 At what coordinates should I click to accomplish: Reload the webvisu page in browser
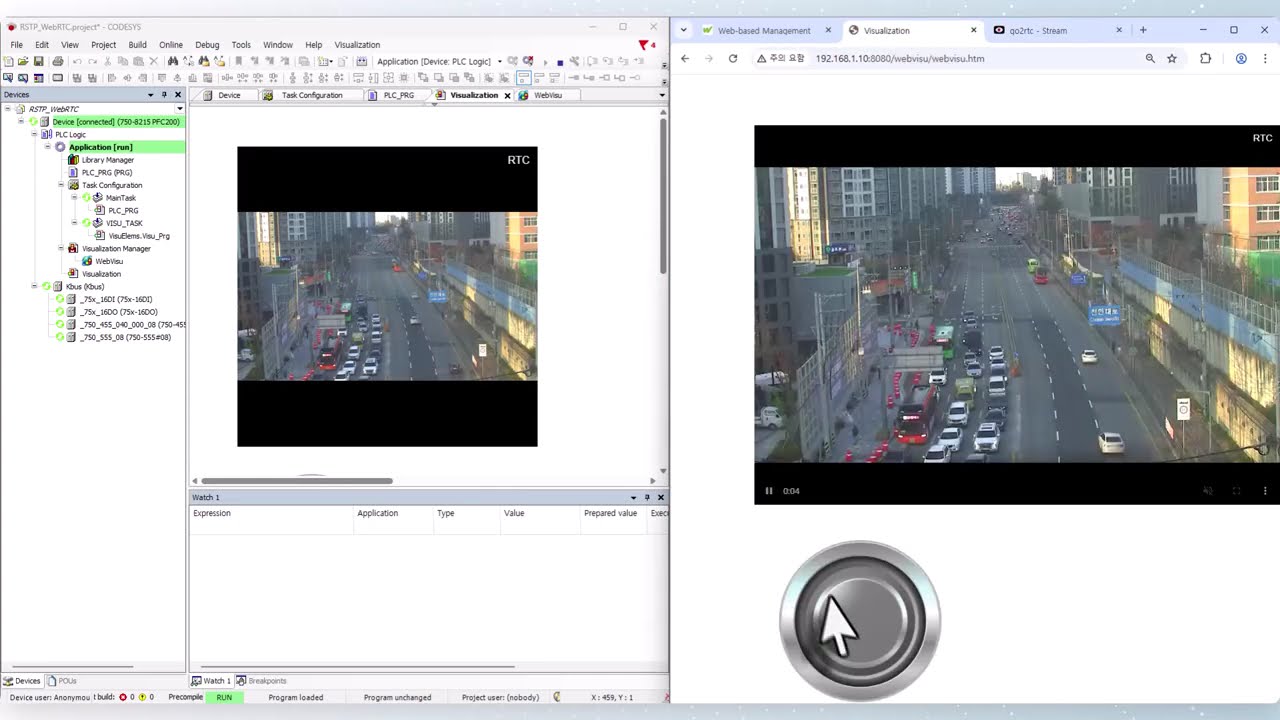point(733,58)
